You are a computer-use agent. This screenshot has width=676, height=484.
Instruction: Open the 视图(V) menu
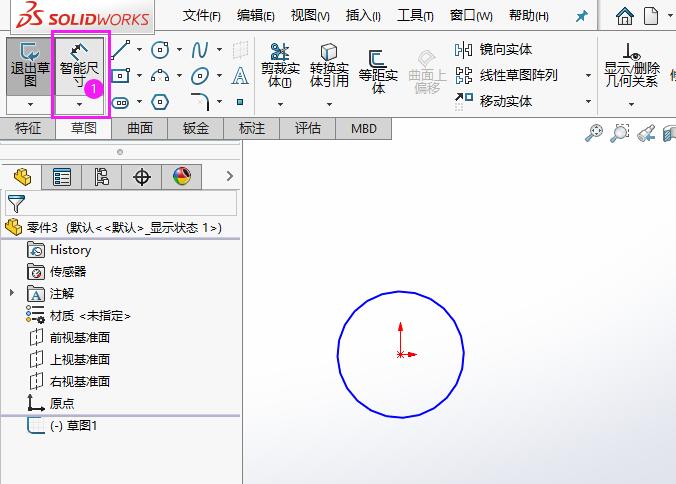pyautogui.click(x=310, y=16)
